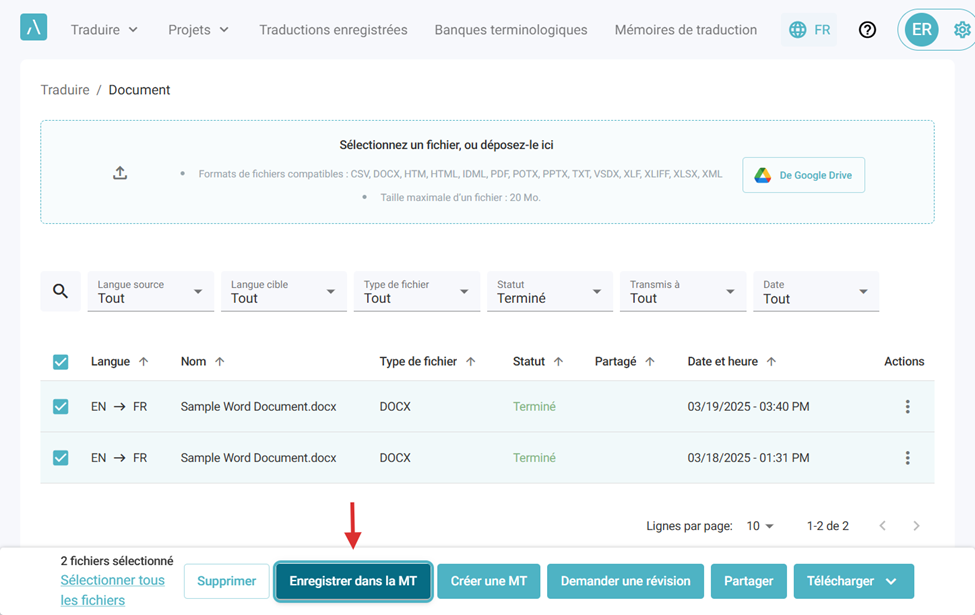Click Enregistrer dans la MT button

pyautogui.click(x=353, y=581)
